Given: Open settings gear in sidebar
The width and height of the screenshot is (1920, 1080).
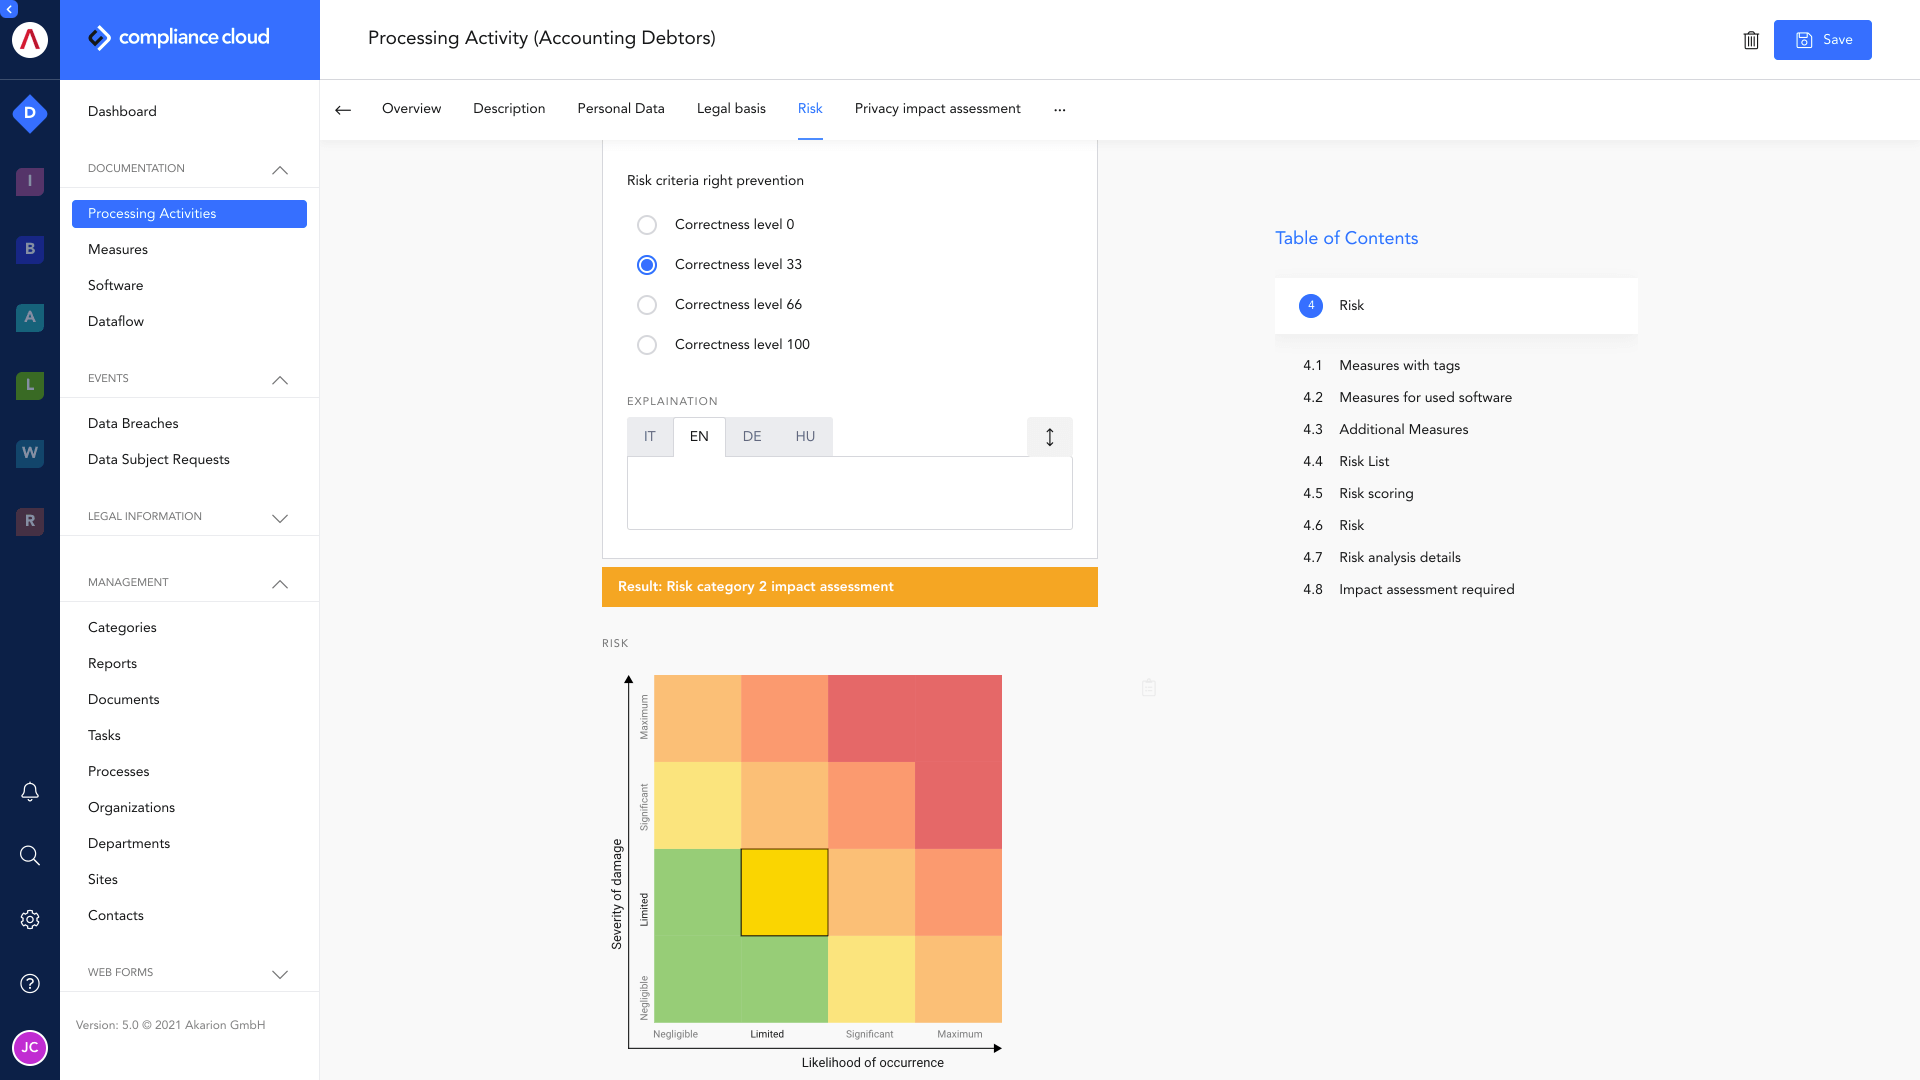Looking at the screenshot, I should (30, 919).
